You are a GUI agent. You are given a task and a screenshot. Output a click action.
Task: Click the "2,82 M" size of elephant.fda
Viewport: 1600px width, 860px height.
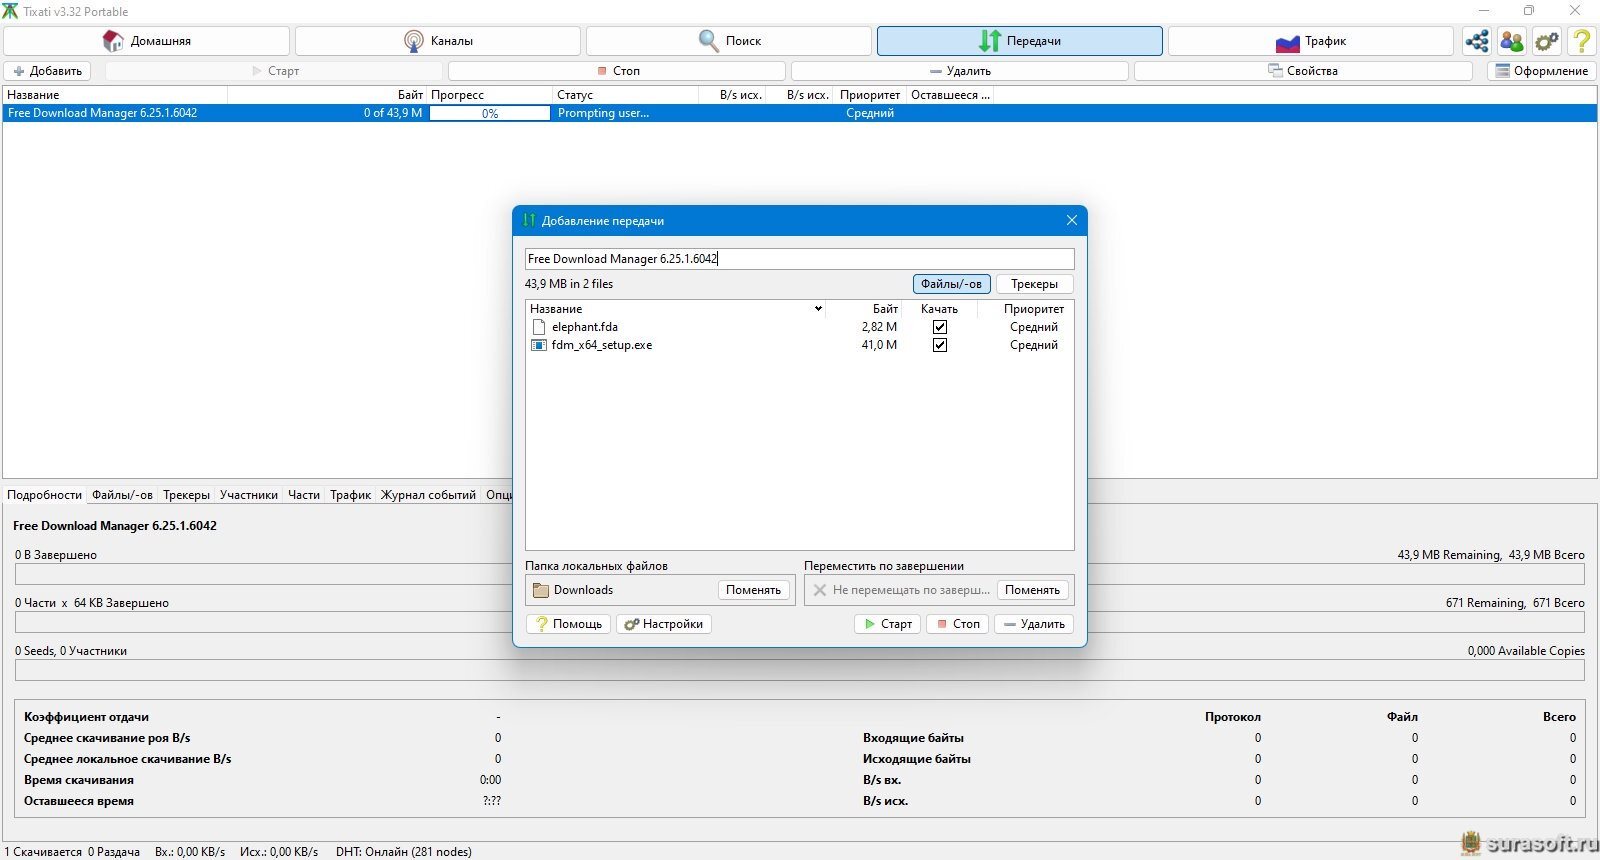(879, 327)
